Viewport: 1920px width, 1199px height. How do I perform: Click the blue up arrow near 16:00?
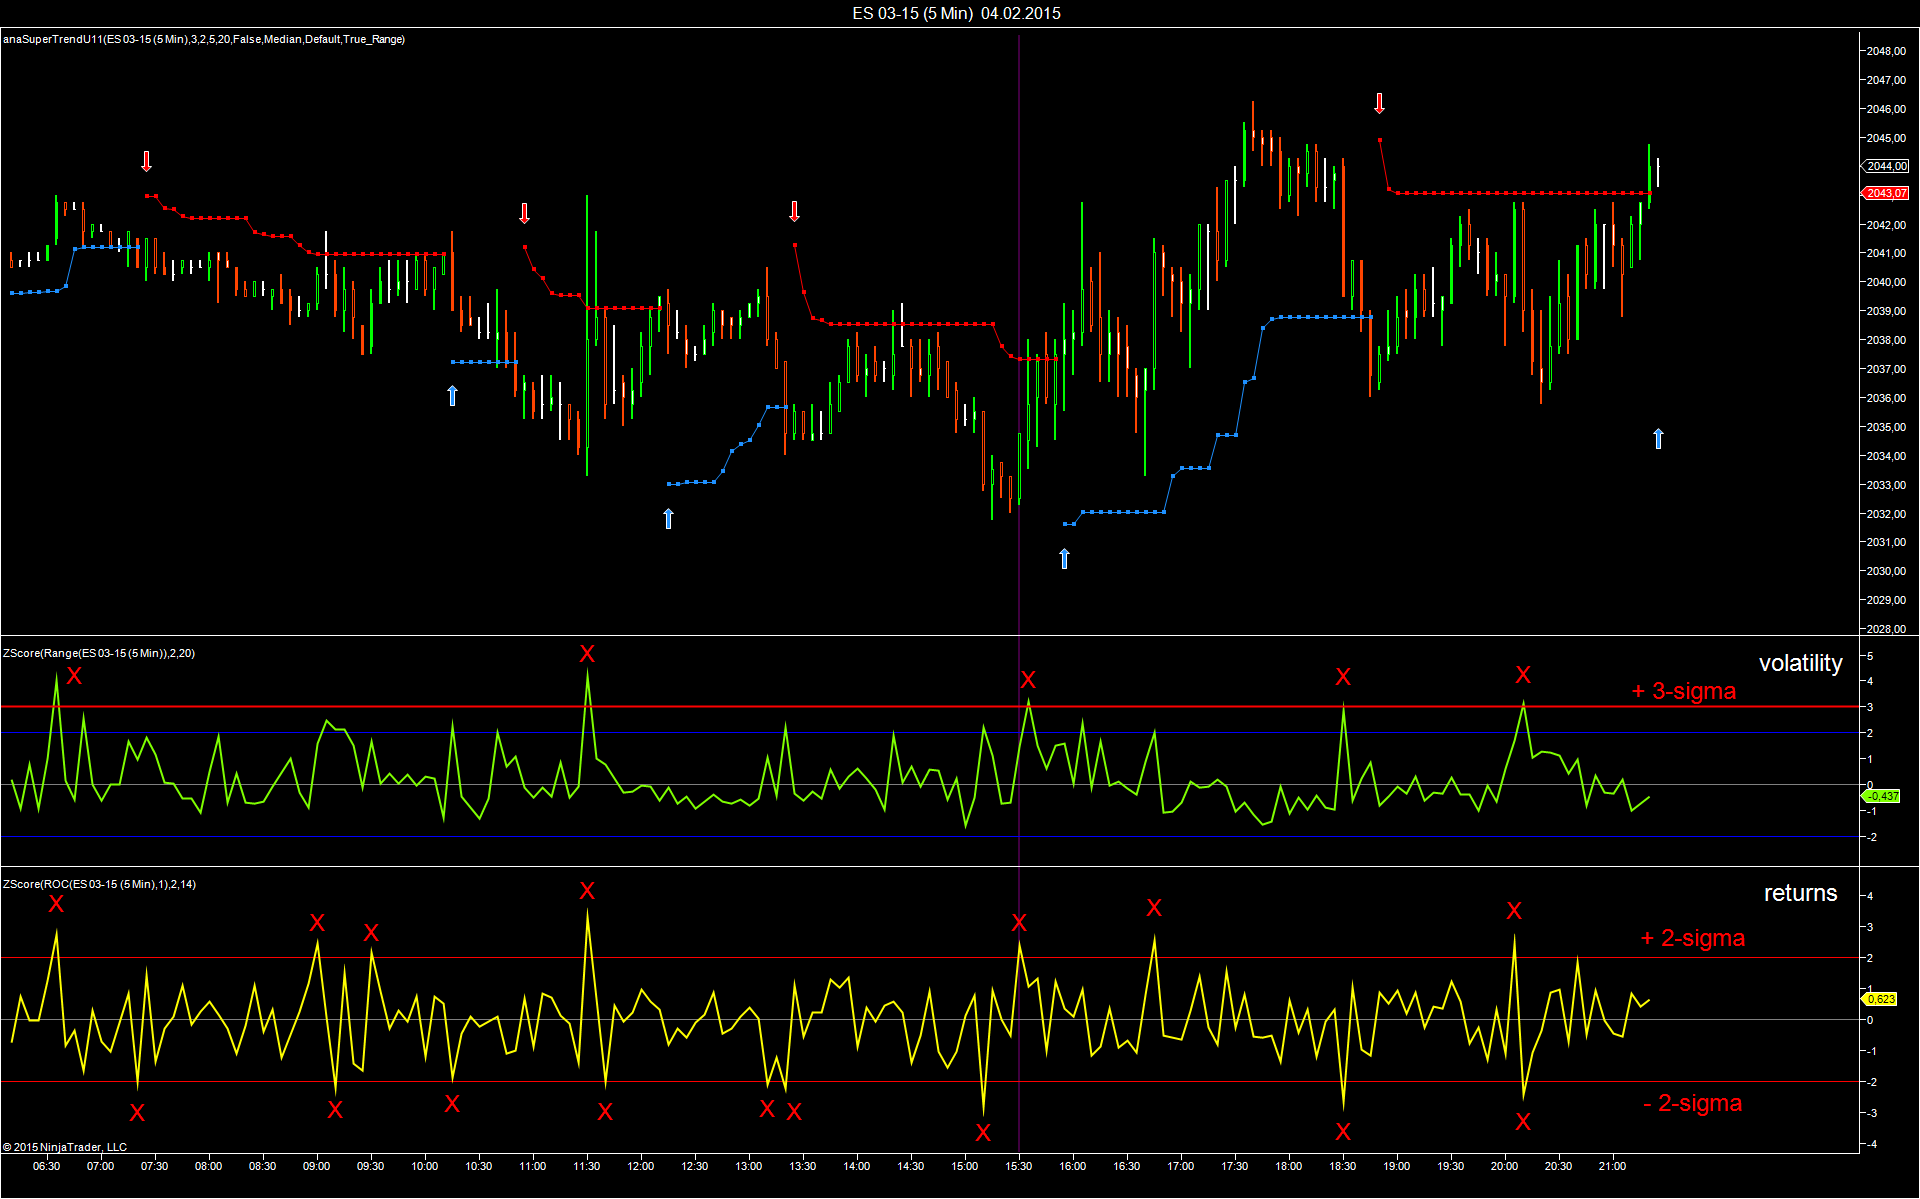pos(1064,558)
